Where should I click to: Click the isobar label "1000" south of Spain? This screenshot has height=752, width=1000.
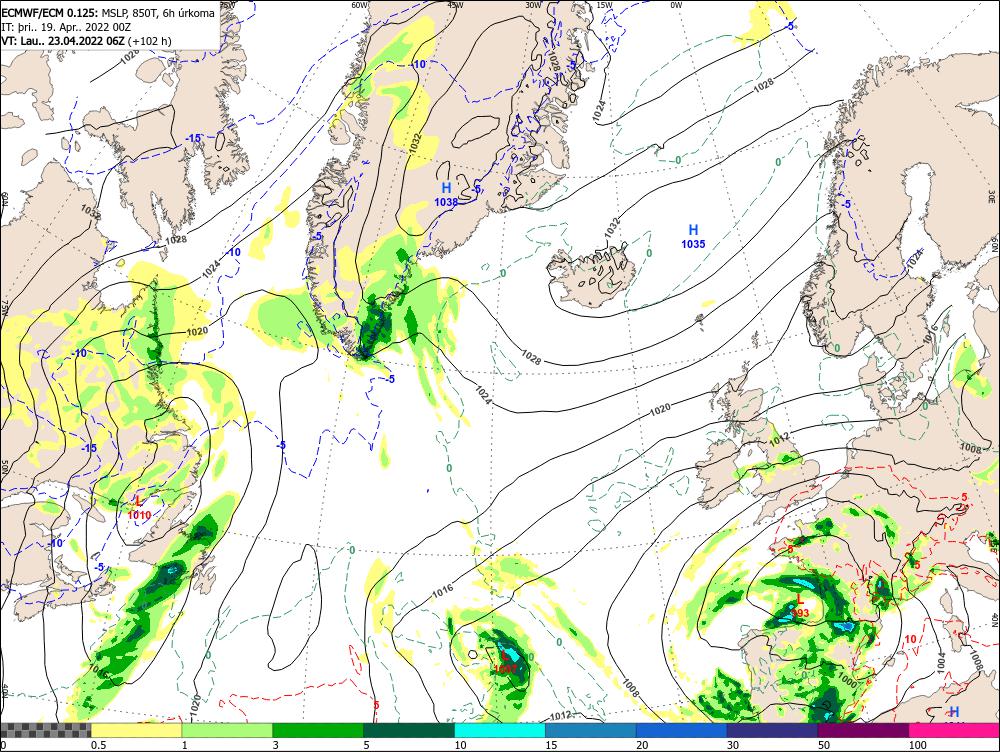pyautogui.click(x=848, y=681)
